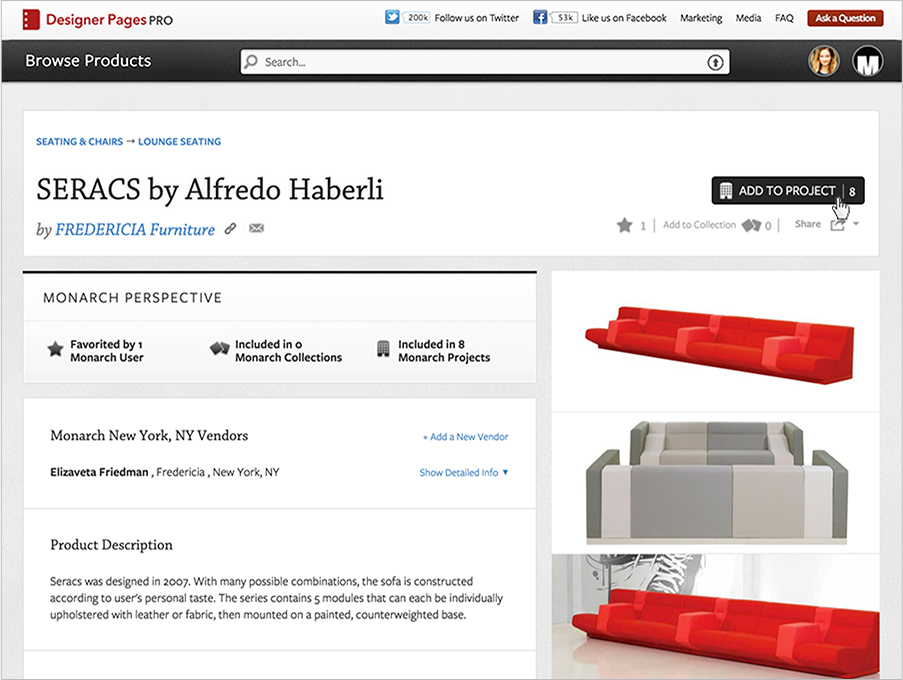The width and height of the screenshot is (903, 680).
Task: Click the Facebook icon in header
Action: (x=540, y=17)
